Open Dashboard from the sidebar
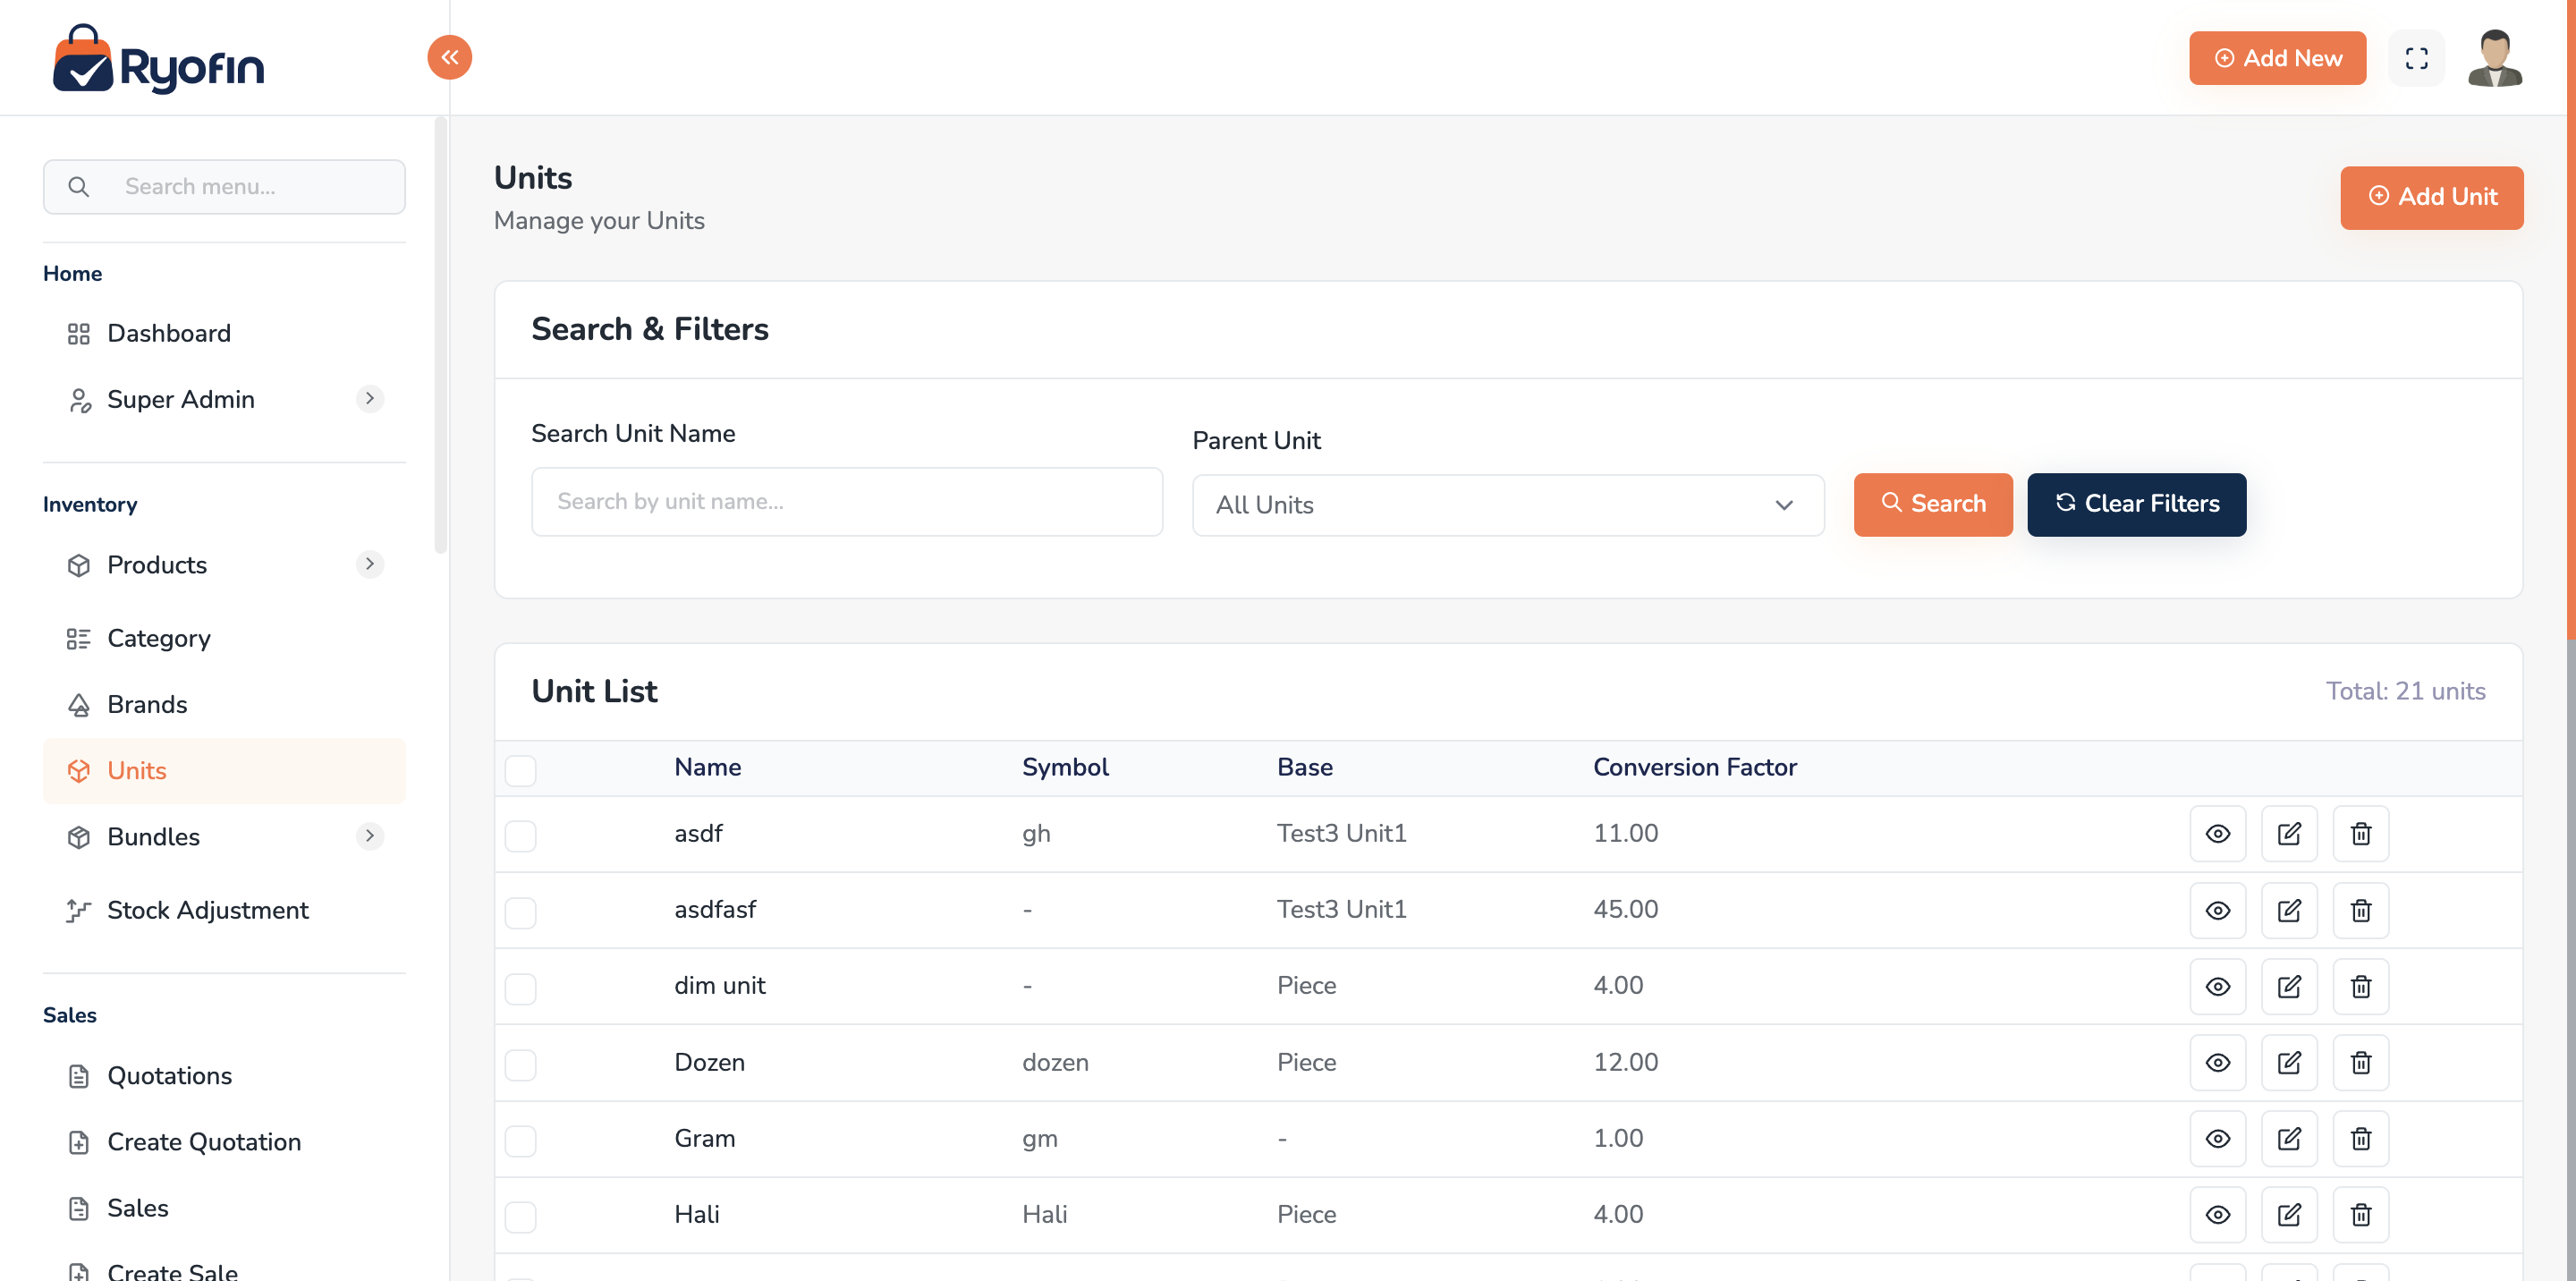Viewport: 2576px width, 1281px height. [x=224, y=333]
